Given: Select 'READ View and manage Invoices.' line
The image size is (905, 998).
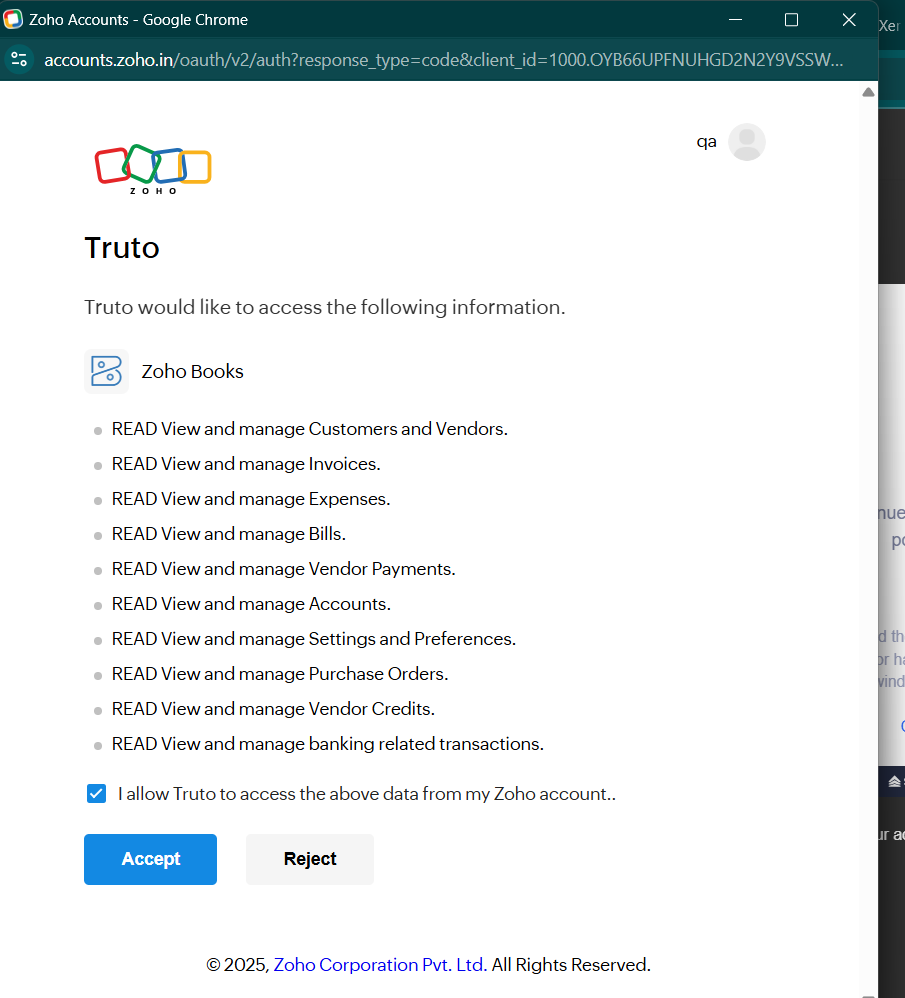Looking at the screenshot, I should click(x=246, y=464).
